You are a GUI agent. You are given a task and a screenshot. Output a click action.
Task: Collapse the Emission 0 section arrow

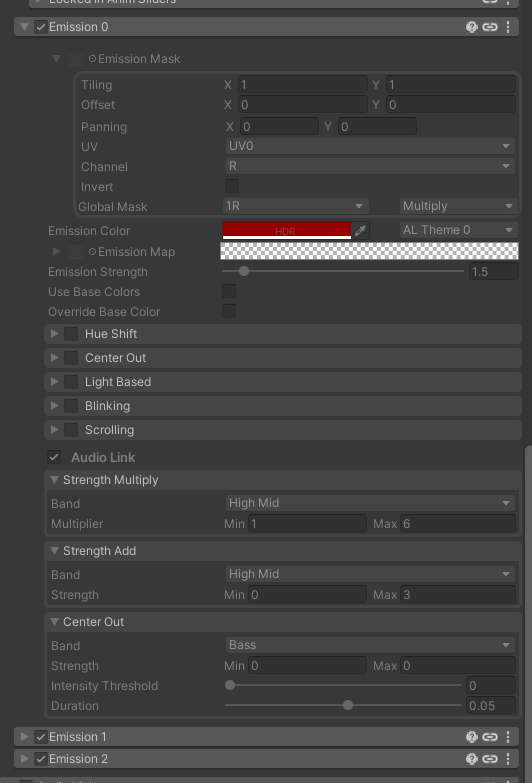(24, 27)
